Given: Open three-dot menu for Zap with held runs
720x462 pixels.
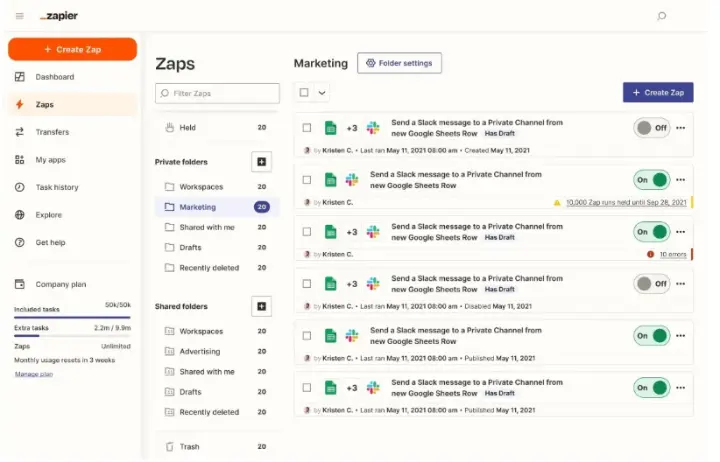Looking at the screenshot, I should (x=681, y=180).
